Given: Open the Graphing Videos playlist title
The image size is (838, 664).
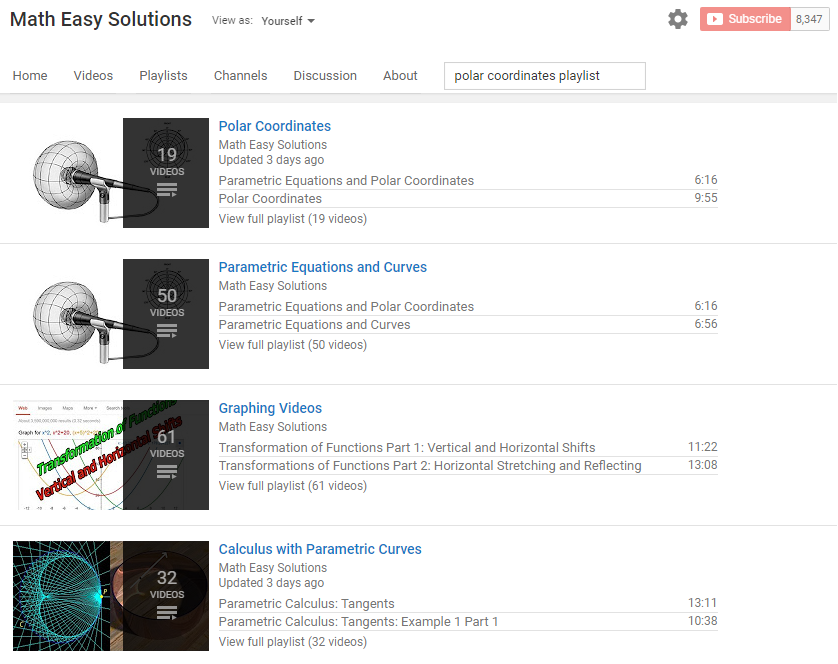Looking at the screenshot, I should pyautogui.click(x=270, y=408).
